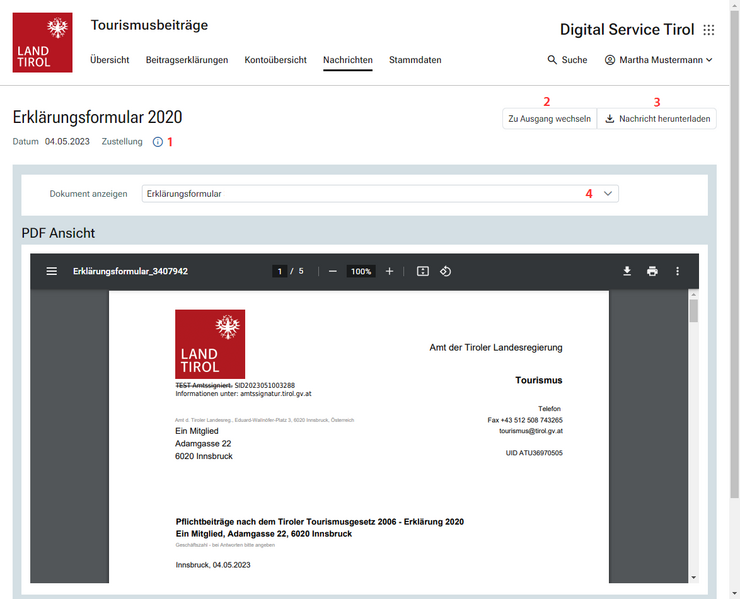This screenshot has width=740, height=599.
Task: Click the Zustellung info icon
Action: (x=157, y=142)
